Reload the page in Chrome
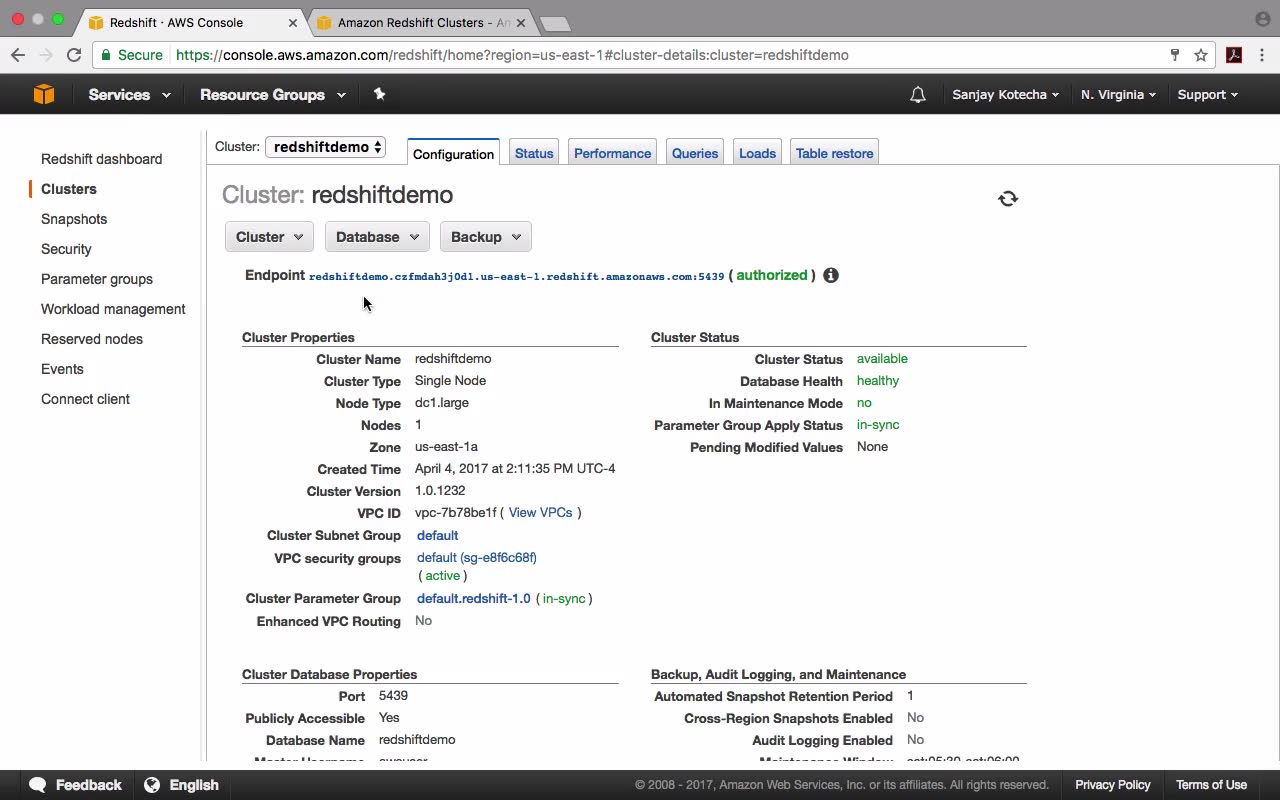 (x=73, y=55)
